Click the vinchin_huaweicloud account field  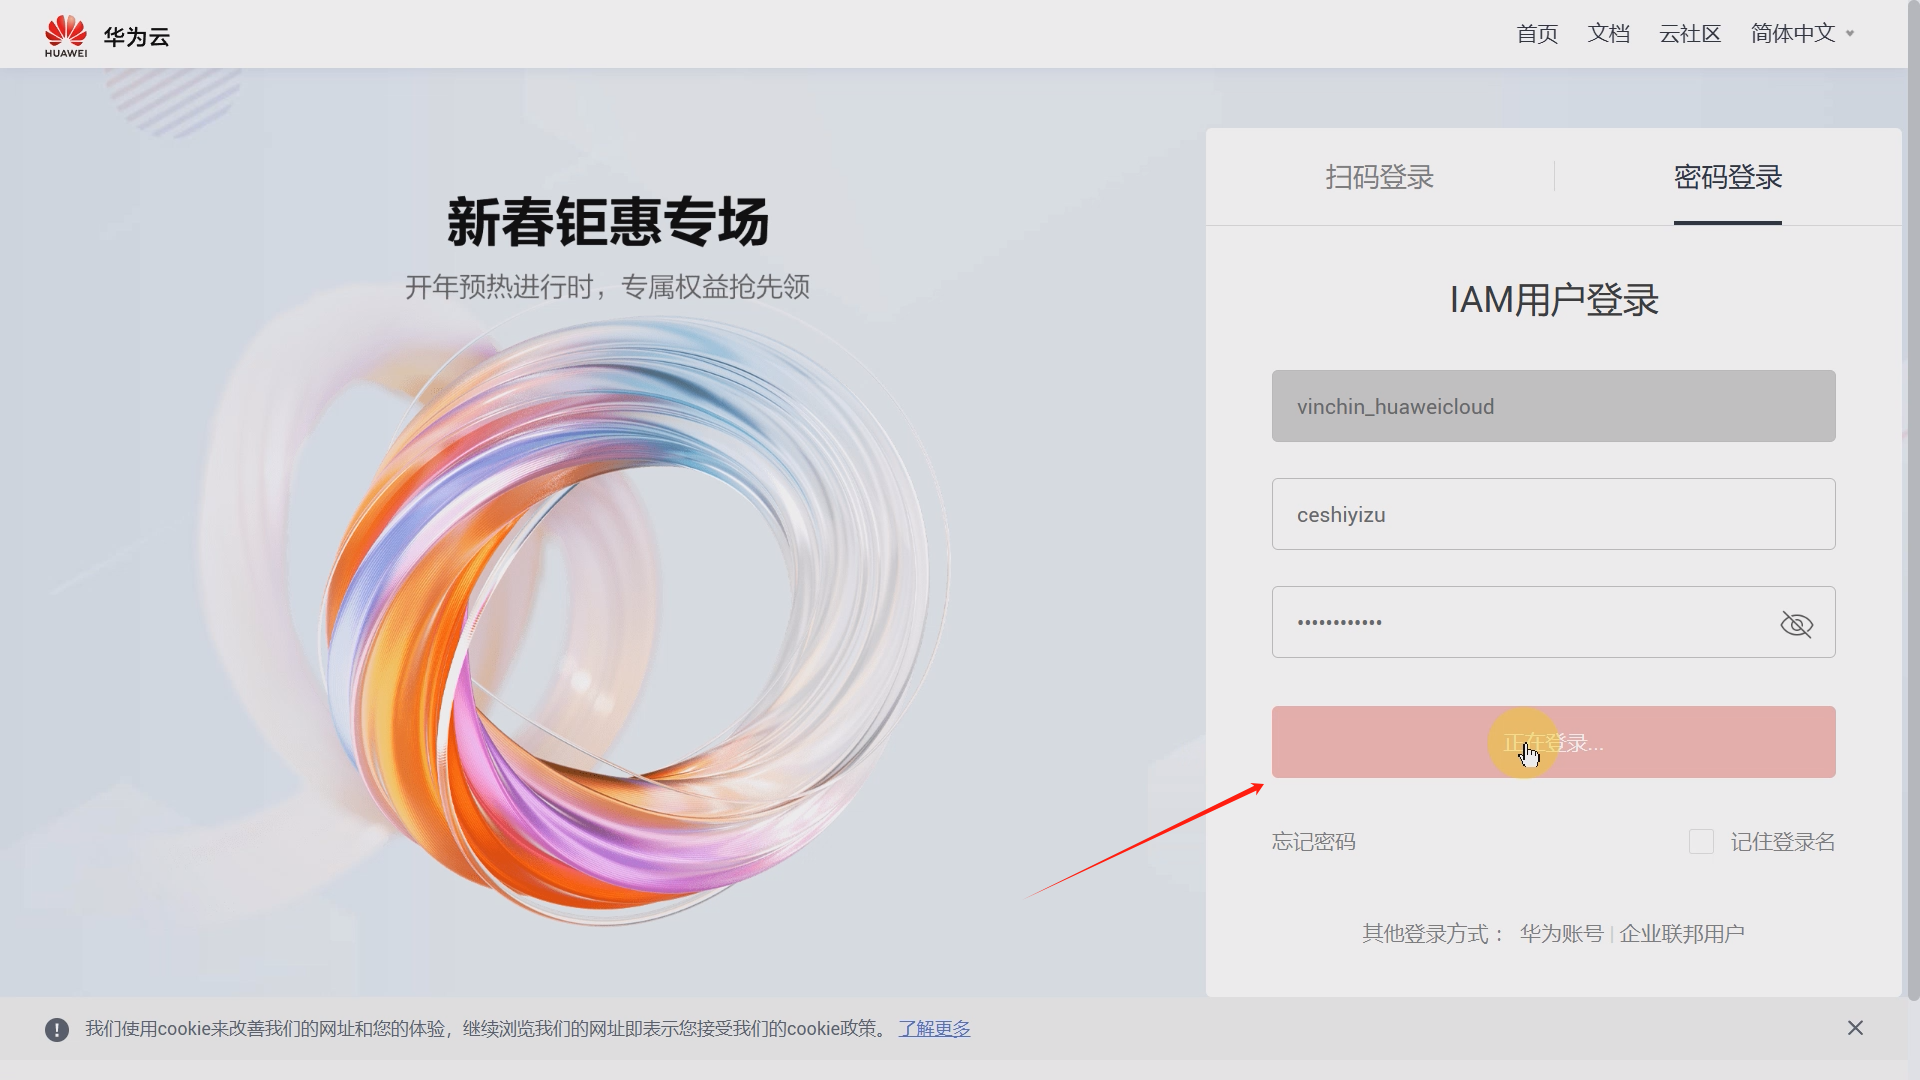1553,406
